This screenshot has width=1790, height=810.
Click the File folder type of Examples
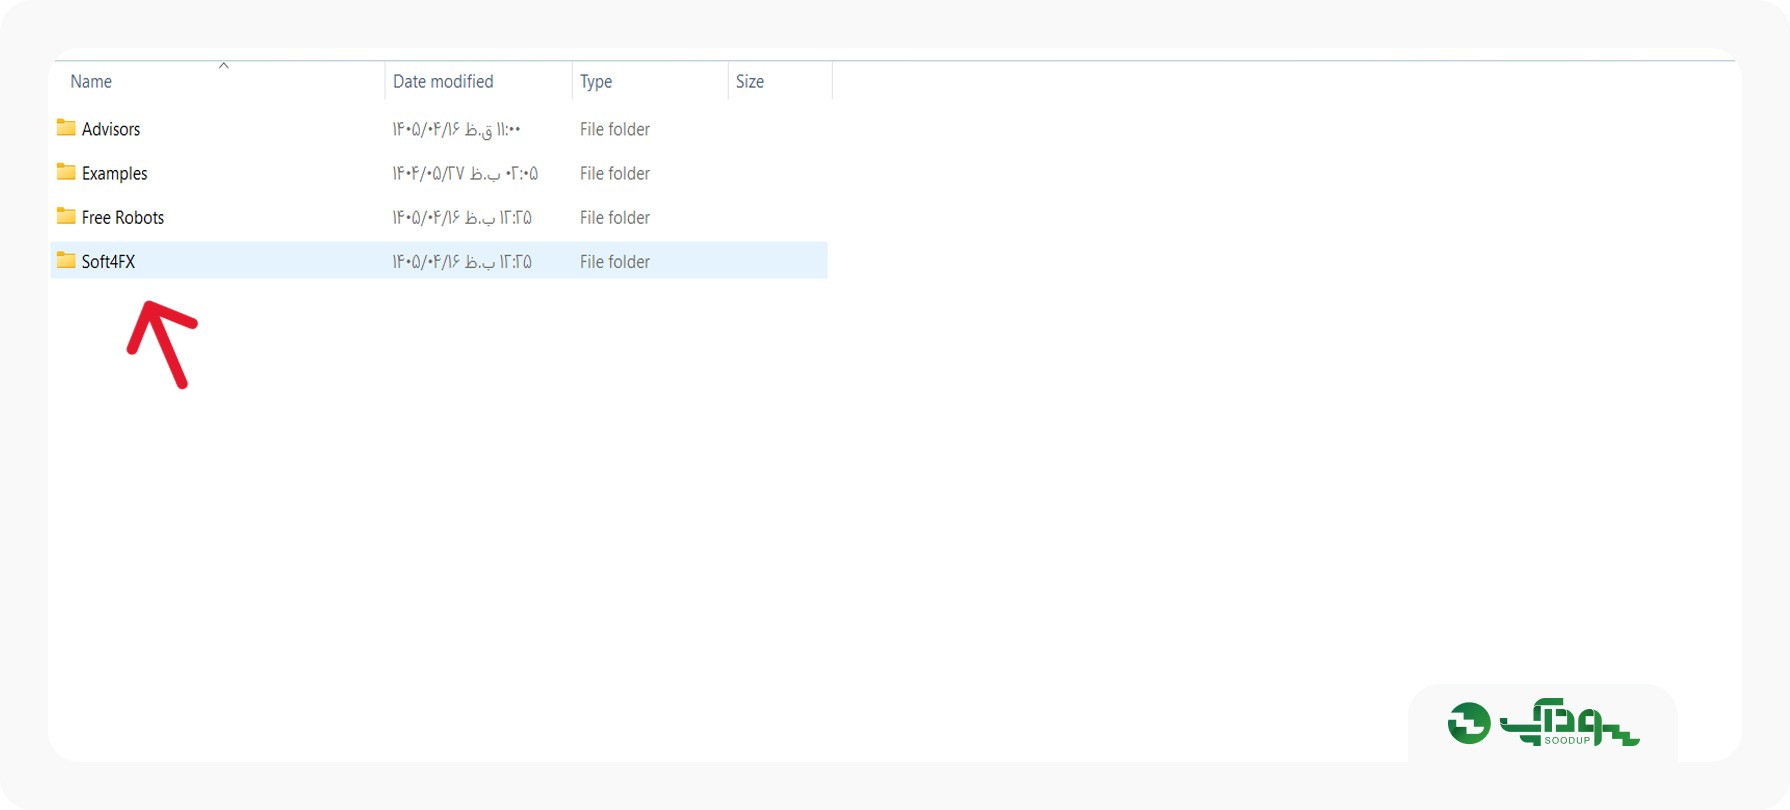pyautogui.click(x=615, y=173)
